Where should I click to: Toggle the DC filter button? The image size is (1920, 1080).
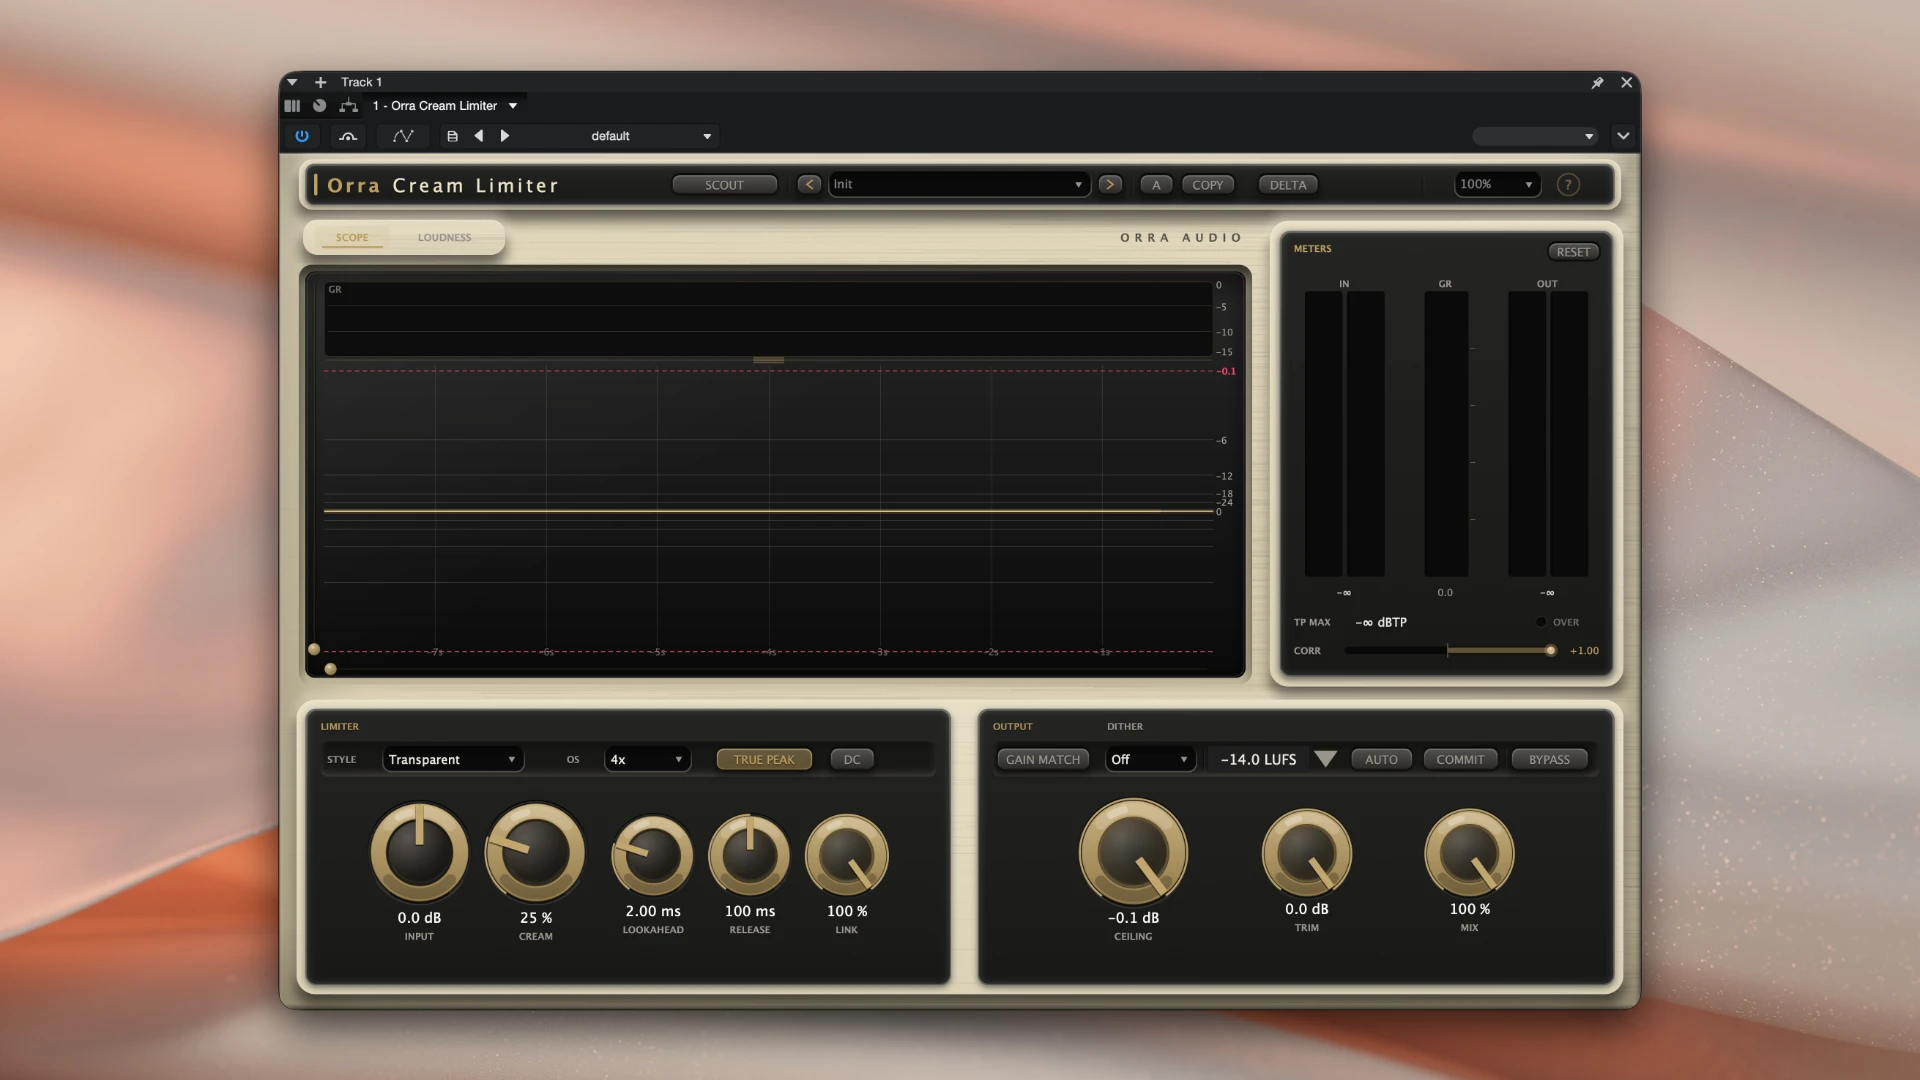pyautogui.click(x=852, y=760)
